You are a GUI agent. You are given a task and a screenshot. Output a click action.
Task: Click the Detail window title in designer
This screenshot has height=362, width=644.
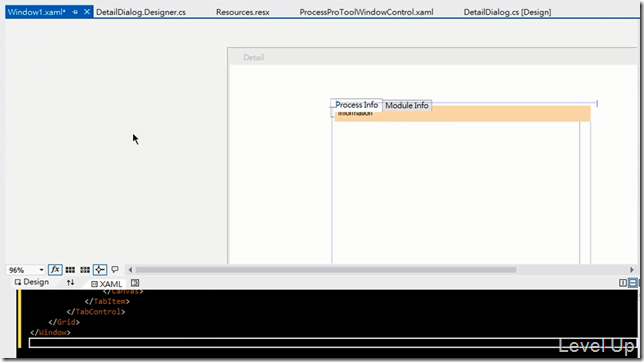[253, 58]
